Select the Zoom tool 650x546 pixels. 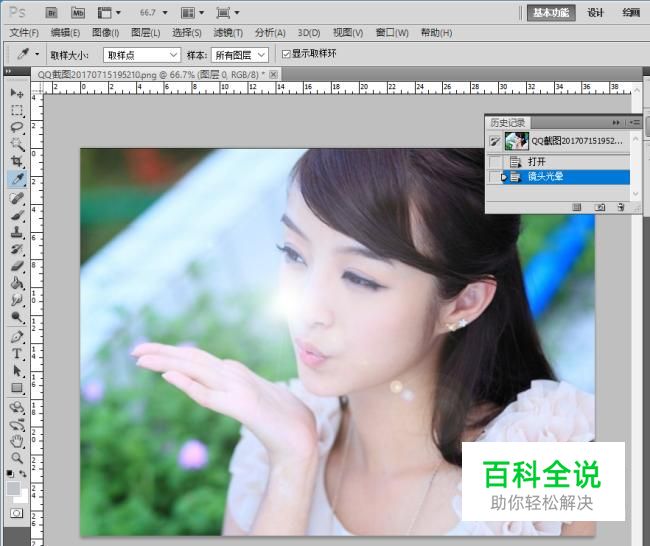point(17,458)
